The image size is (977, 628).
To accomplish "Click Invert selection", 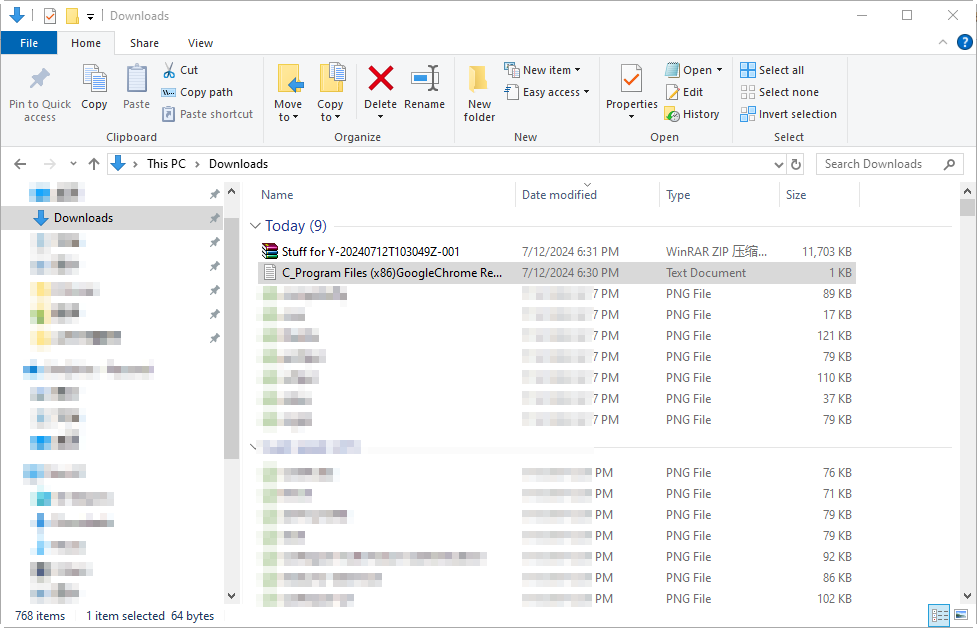I will 788,114.
